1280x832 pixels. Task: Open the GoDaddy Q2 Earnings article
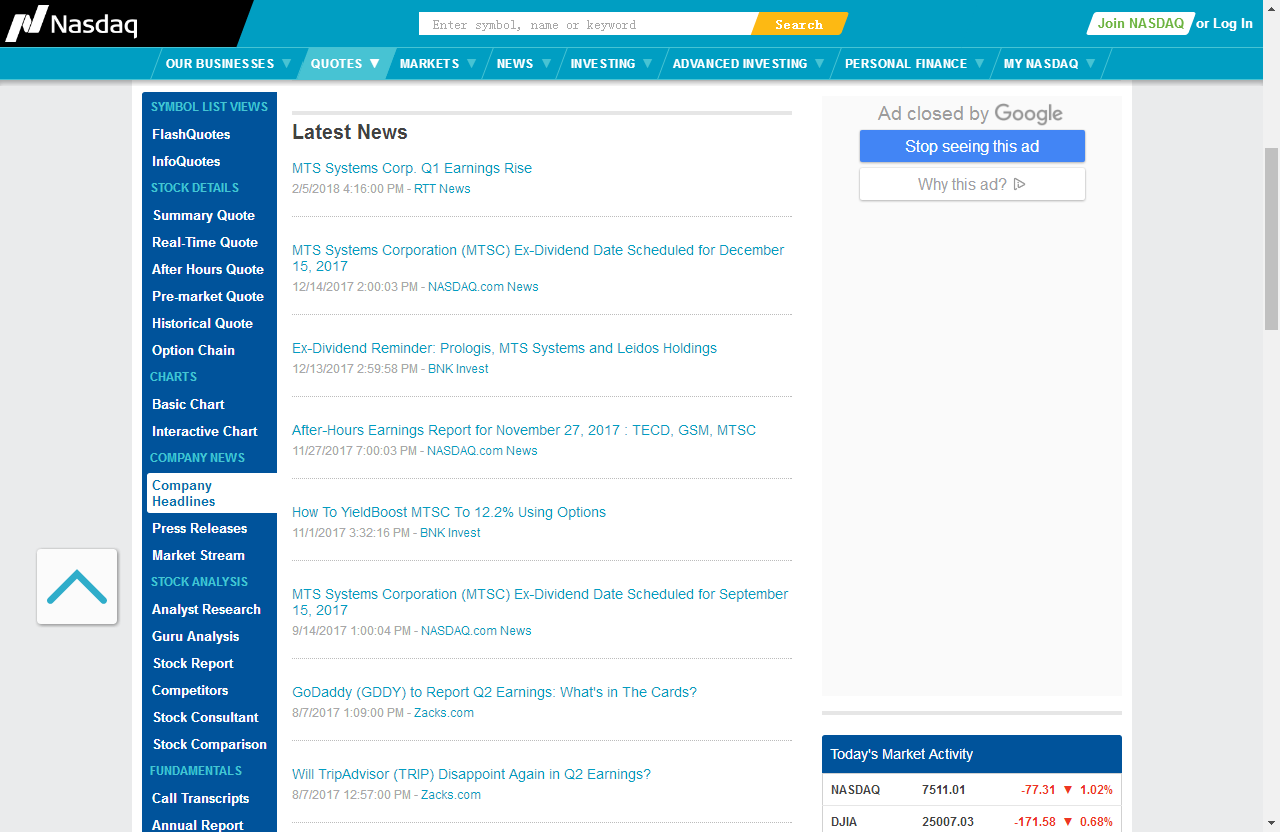pos(494,692)
